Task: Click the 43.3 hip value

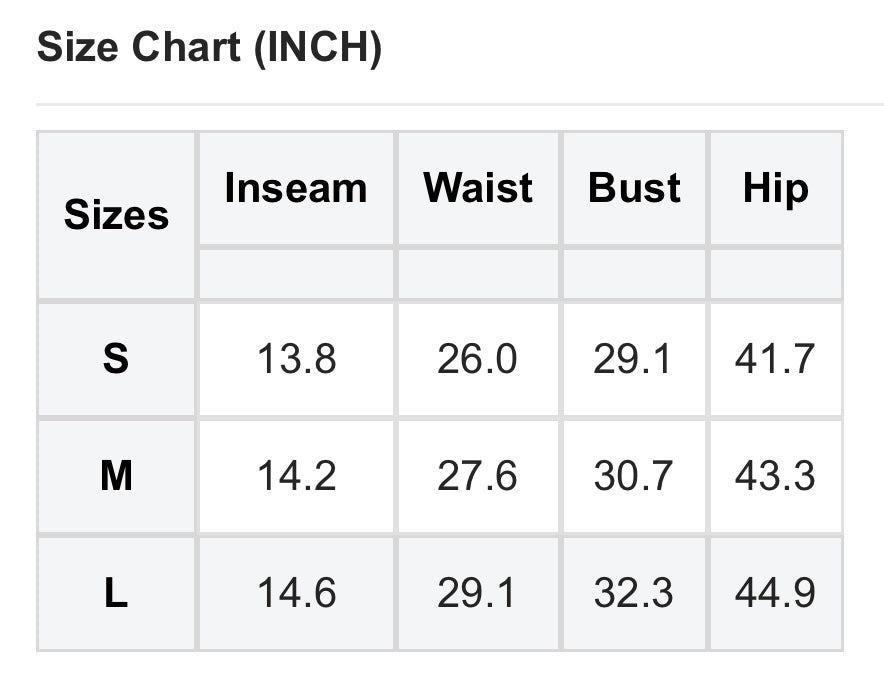Action: (775, 476)
